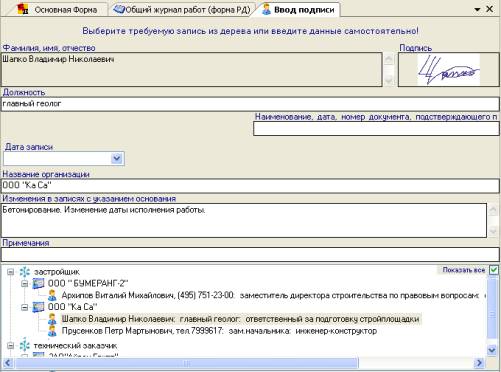The width and height of the screenshot is (501, 372).
Task: Click the signature image thumbnail
Action: [448, 70]
